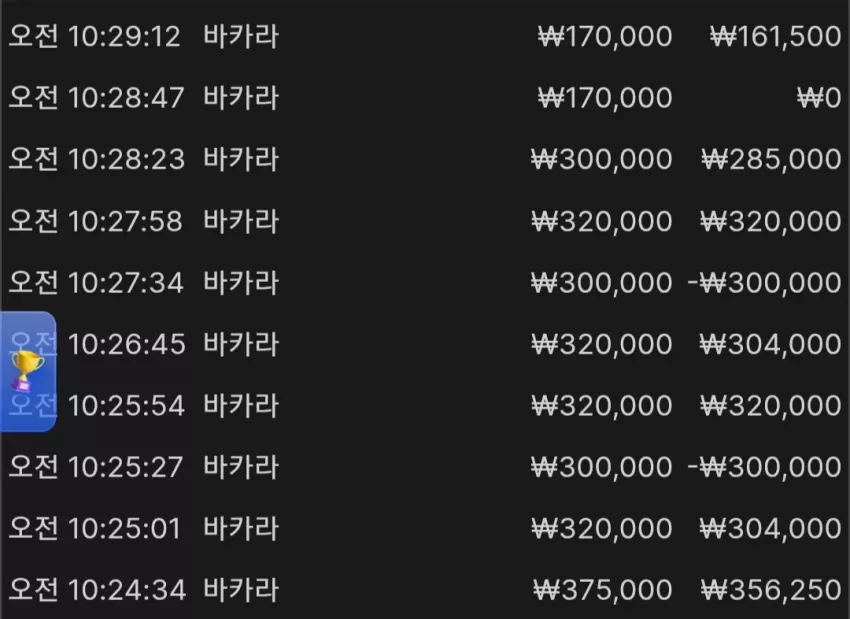Select the ₩300,000 bet at 10:25:27
Viewport: 850px width, 619px height.
(x=602, y=467)
